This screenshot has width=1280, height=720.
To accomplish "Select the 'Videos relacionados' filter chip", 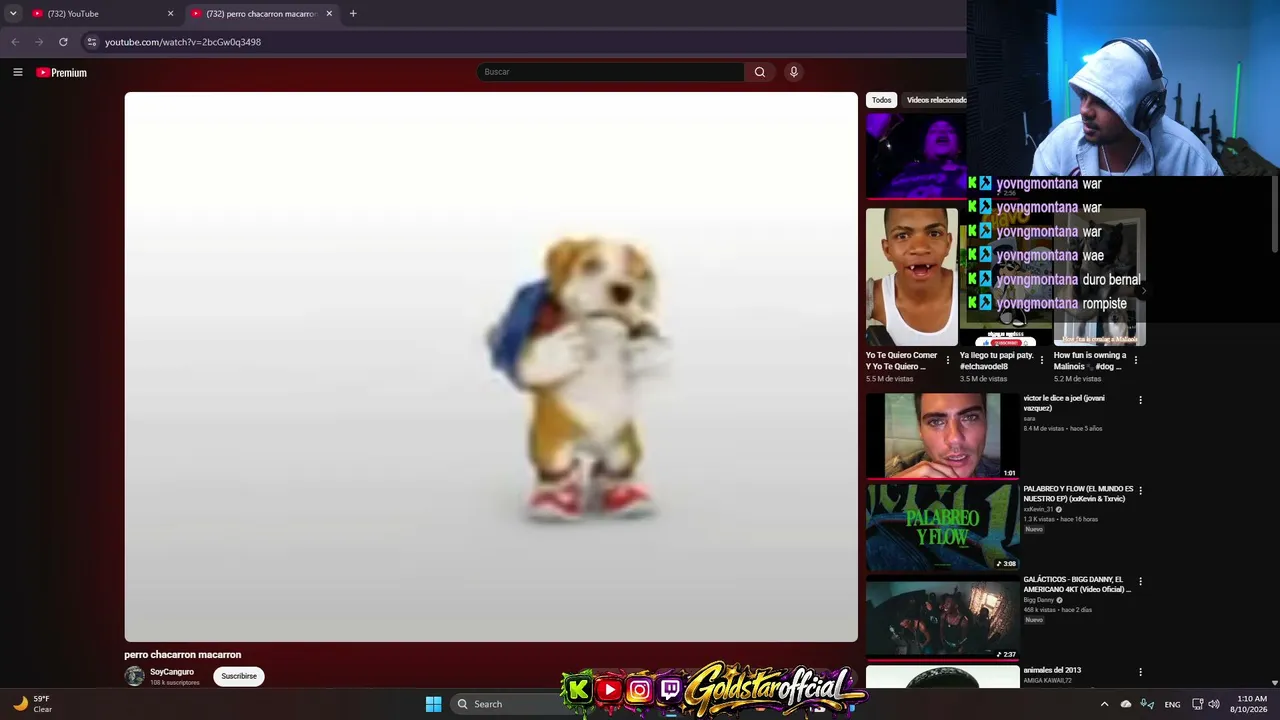I will point(936,100).
